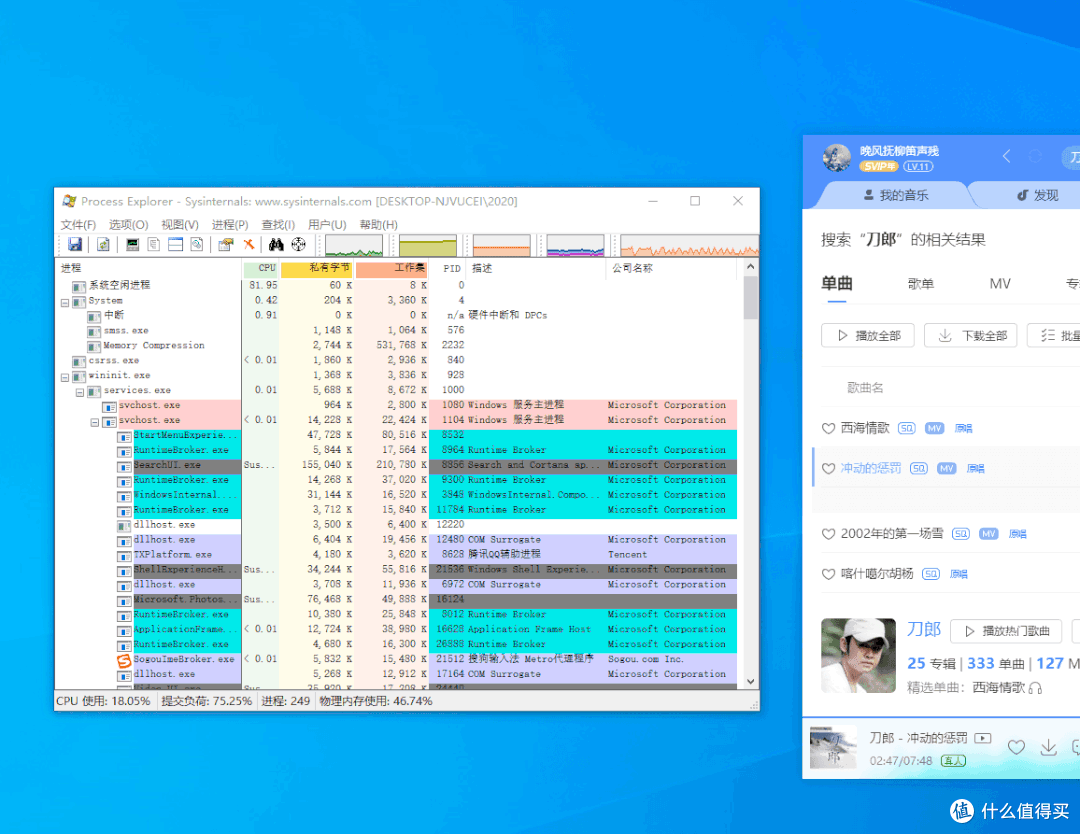
Task: Switch to the 我的音乐 tab
Action: (895, 195)
